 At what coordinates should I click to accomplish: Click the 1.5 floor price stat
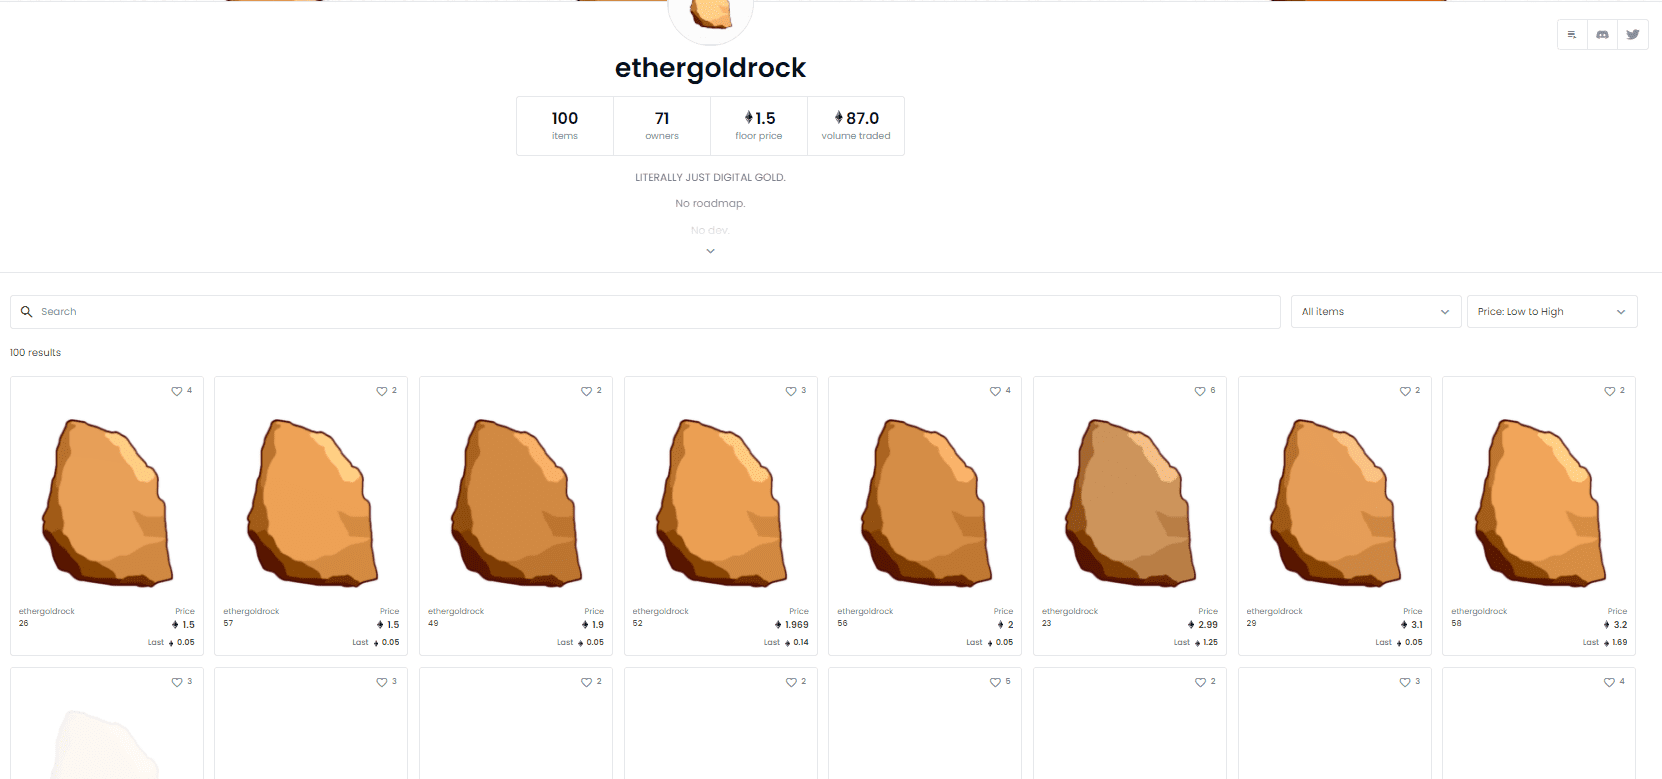(x=759, y=126)
